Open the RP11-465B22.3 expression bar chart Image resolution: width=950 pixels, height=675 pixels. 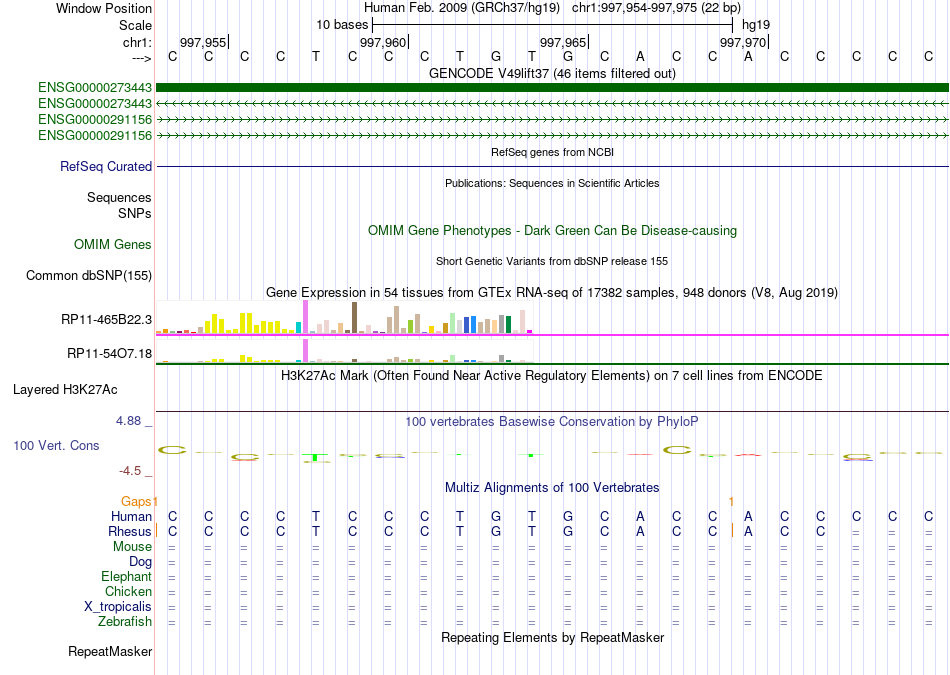(344, 318)
